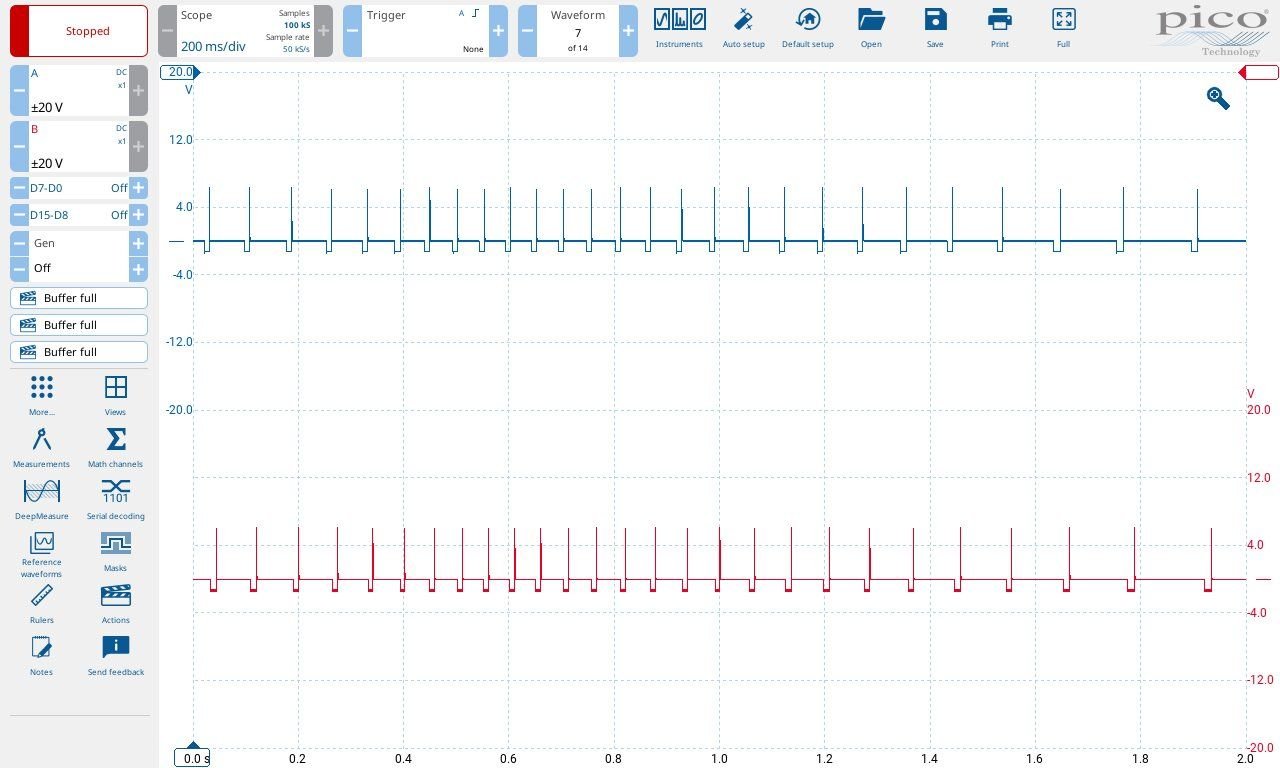Click the zoom magnifier on the graph
The image size is (1280, 768).
point(1218,98)
